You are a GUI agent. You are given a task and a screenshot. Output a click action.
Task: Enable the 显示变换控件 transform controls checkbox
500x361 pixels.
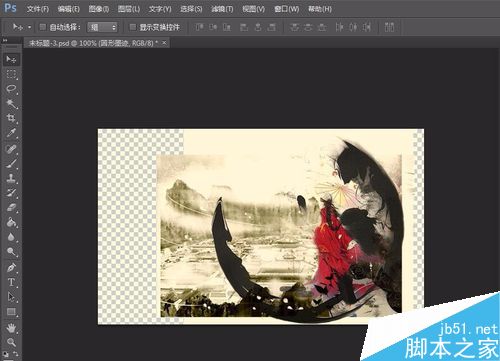[x=133, y=27]
